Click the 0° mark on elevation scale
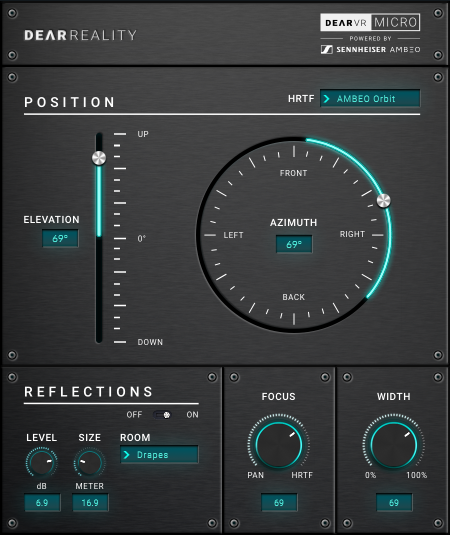The height and width of the screenshot is (535, 450). [142, 238]
